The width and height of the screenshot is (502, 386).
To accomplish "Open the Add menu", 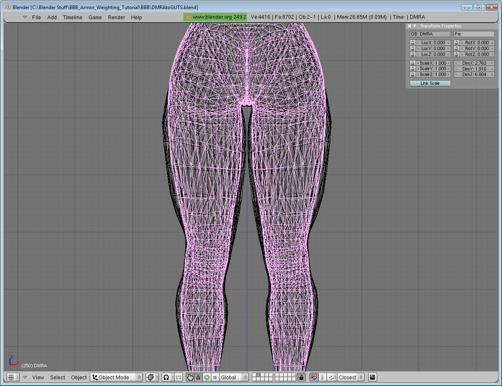I will coord(52,17).
